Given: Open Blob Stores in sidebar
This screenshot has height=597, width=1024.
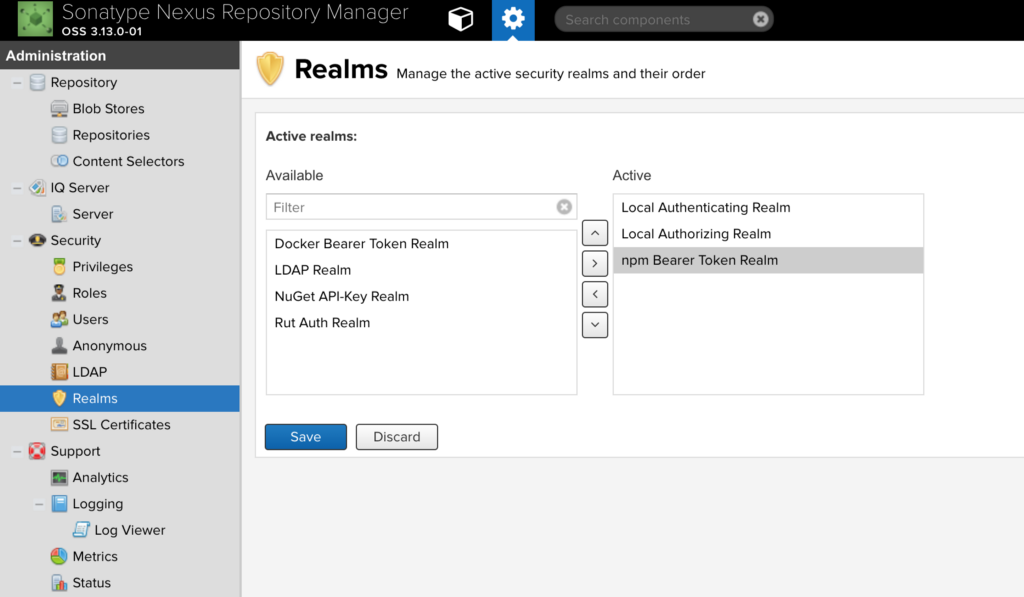Looking at the screenshot, I should [x=108, y=109].
